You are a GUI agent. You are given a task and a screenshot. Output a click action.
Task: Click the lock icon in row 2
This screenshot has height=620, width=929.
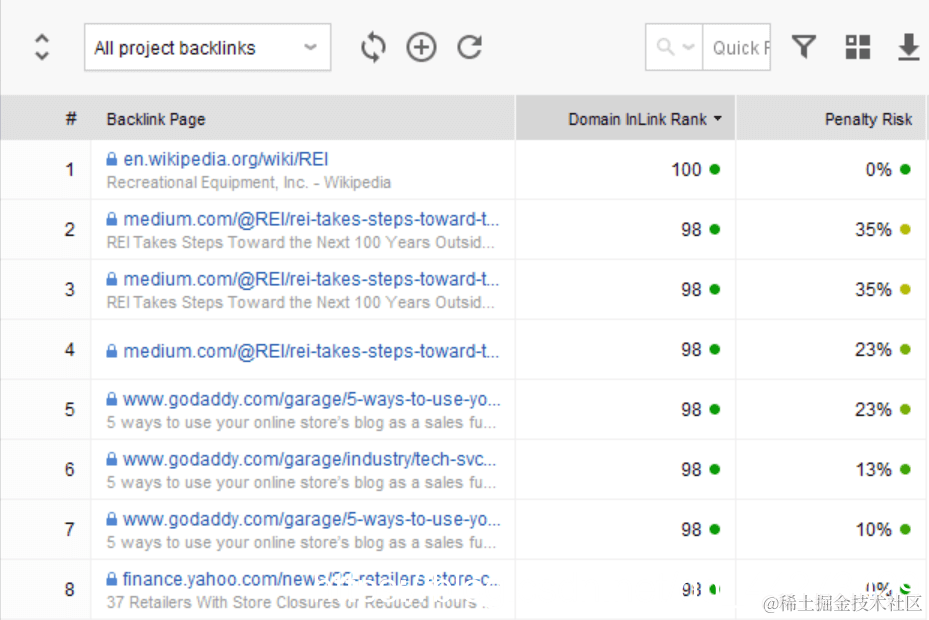[x=111, y=219]
